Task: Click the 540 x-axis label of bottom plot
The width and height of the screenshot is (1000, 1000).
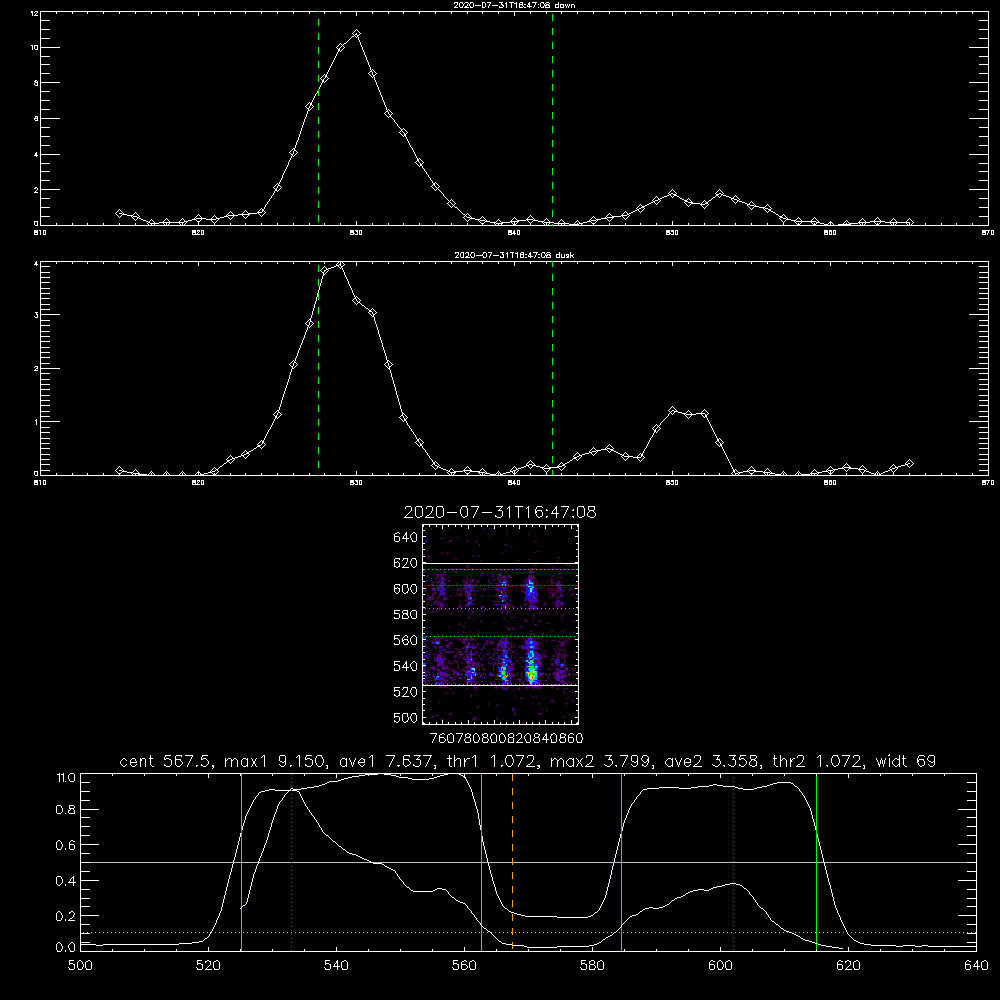Action: (336, 966)
